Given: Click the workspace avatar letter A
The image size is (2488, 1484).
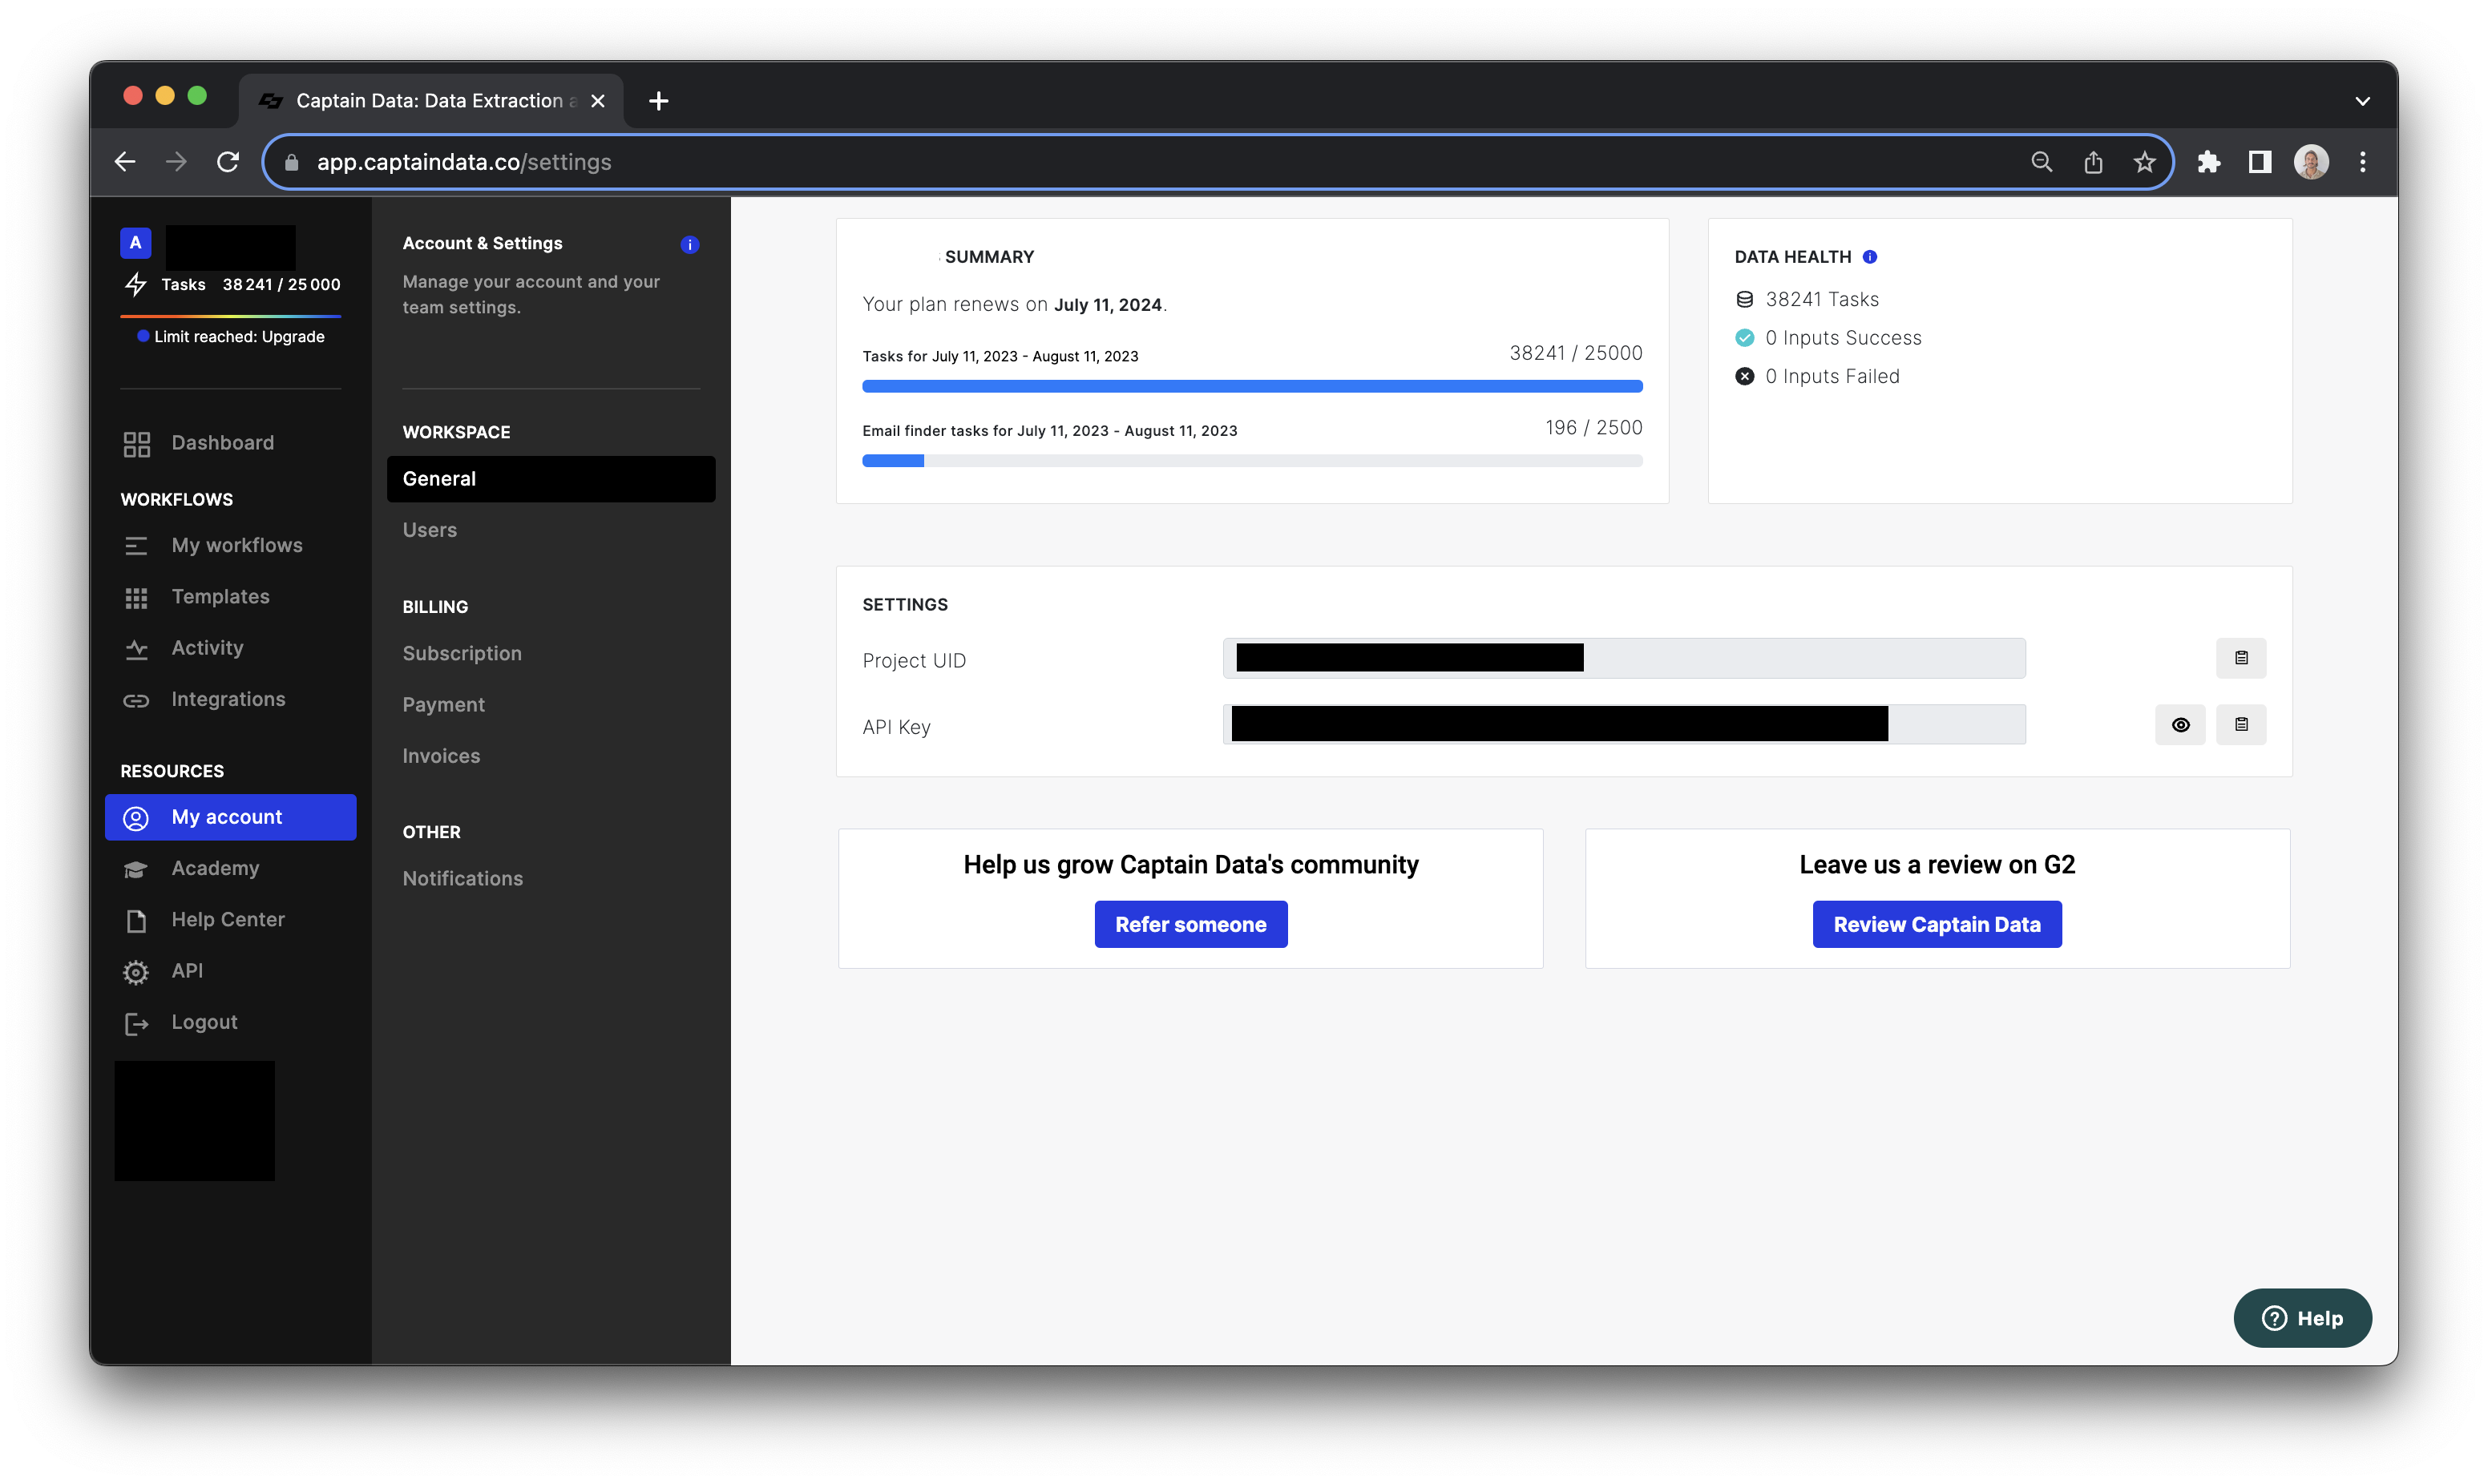Looking at the screenshot, I should 136,243.
